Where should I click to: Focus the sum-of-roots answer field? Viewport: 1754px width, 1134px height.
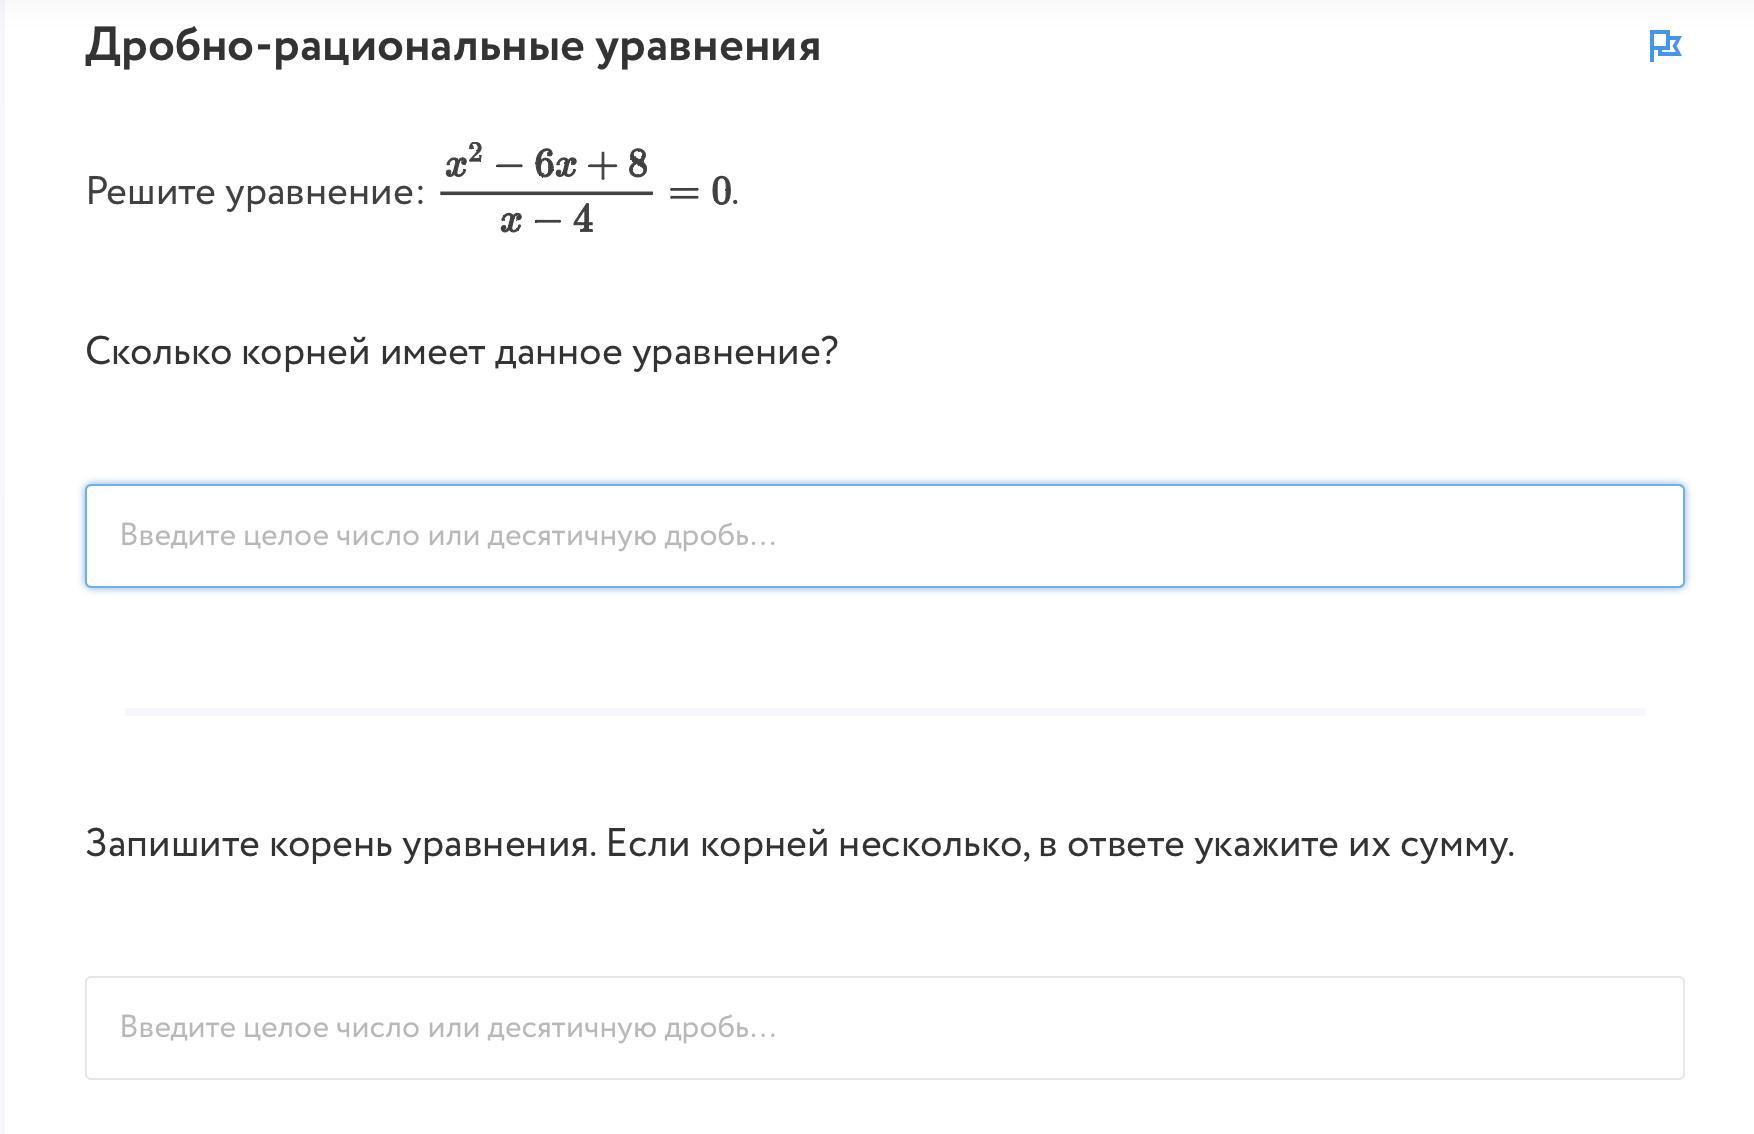point(885,1028)
